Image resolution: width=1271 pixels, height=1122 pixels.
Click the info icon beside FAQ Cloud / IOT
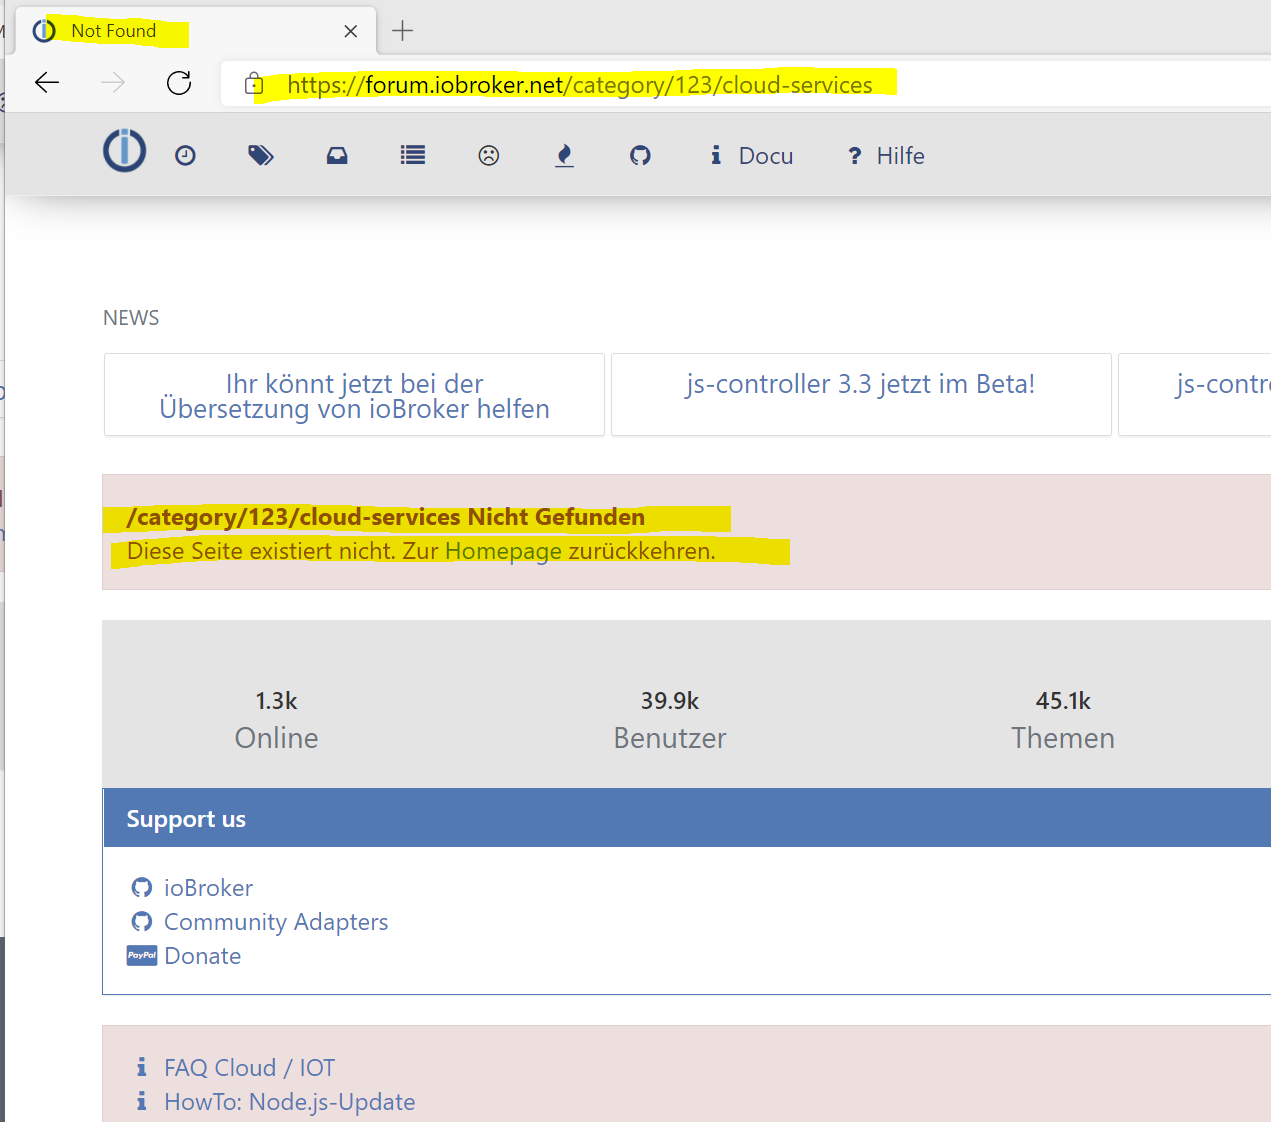coord(141,1067)
